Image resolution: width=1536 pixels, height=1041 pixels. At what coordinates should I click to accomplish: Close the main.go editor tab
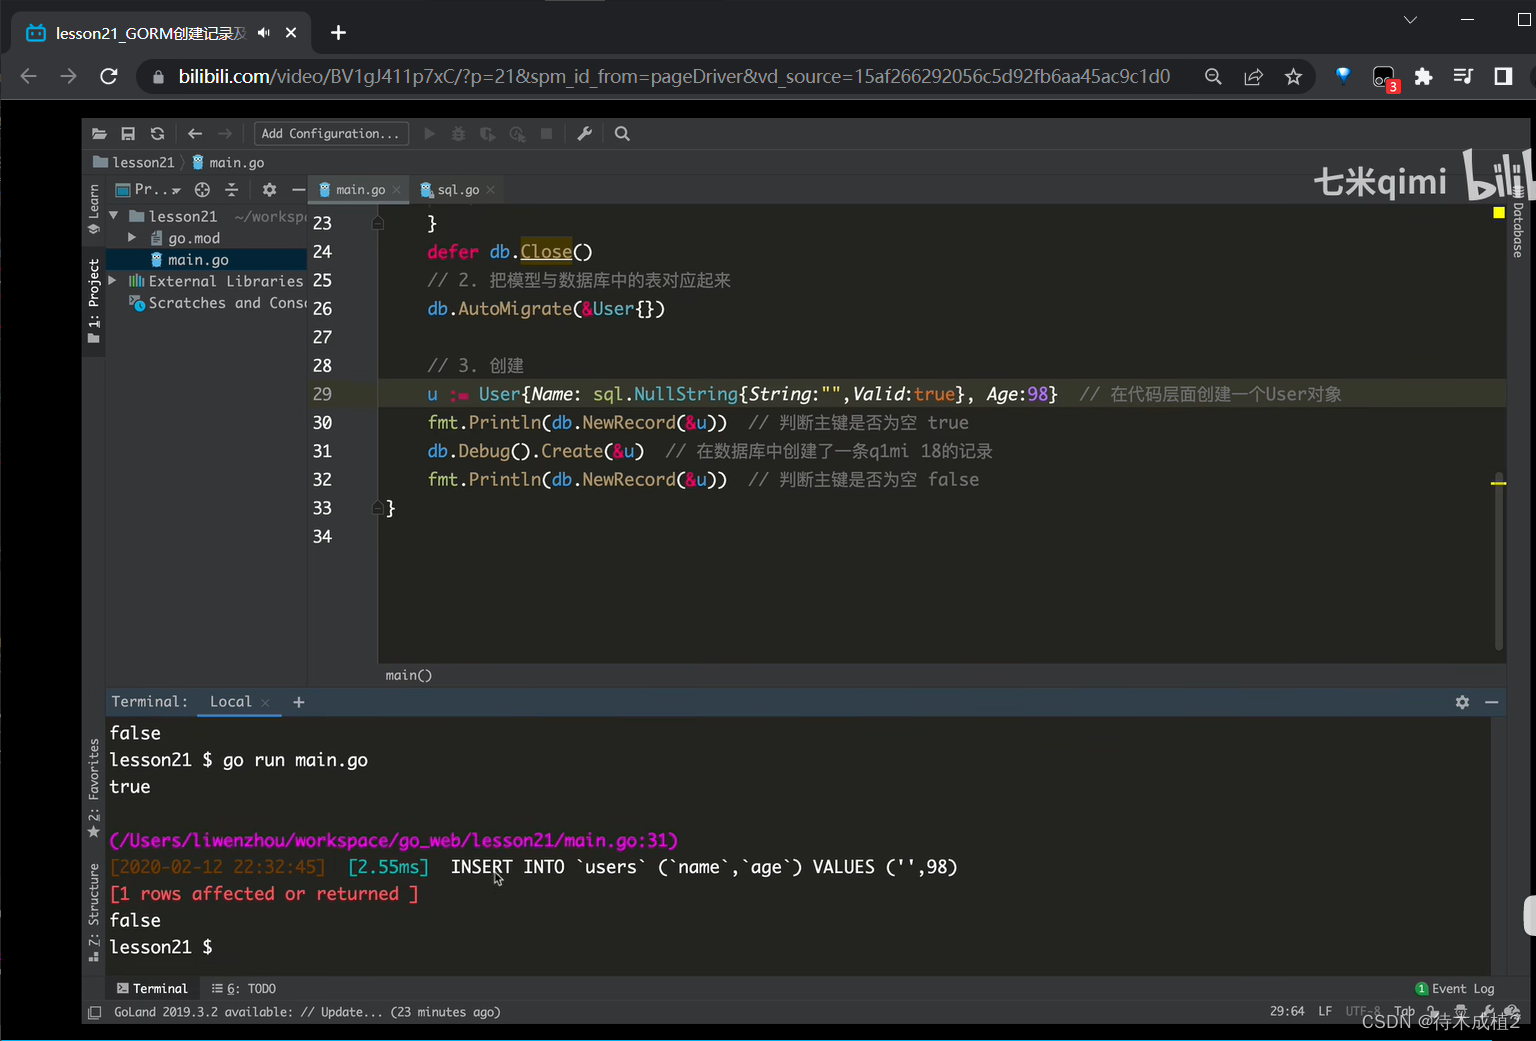397,190
